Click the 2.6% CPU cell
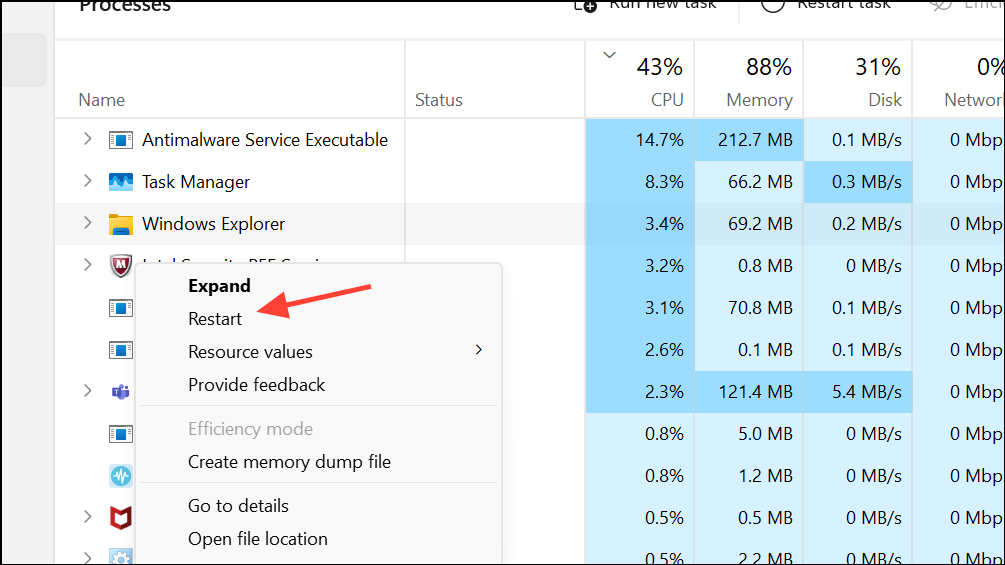Screen dimensions: 1005x565 [640, 350]
